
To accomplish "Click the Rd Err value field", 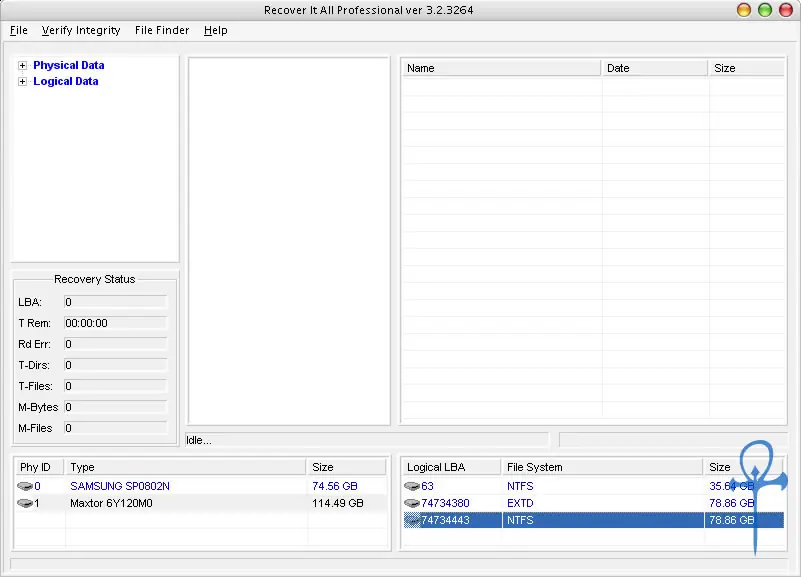I will tap(115, 344).
